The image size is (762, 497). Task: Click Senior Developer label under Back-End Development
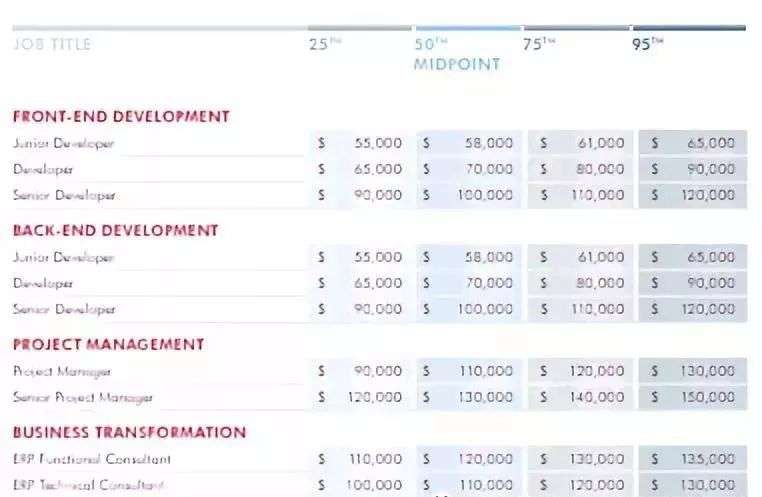coord(64,309)
